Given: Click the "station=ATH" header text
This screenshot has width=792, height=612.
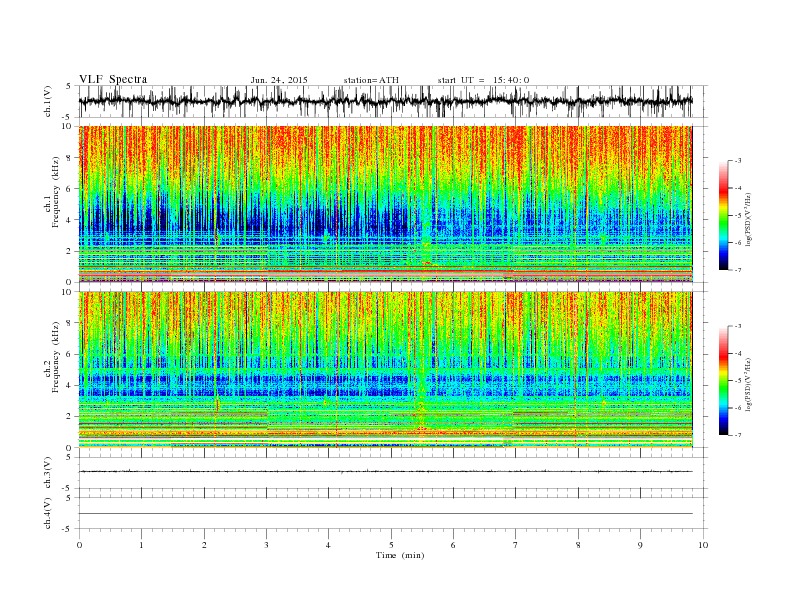Looking at the screenshot, I should 371,80.
